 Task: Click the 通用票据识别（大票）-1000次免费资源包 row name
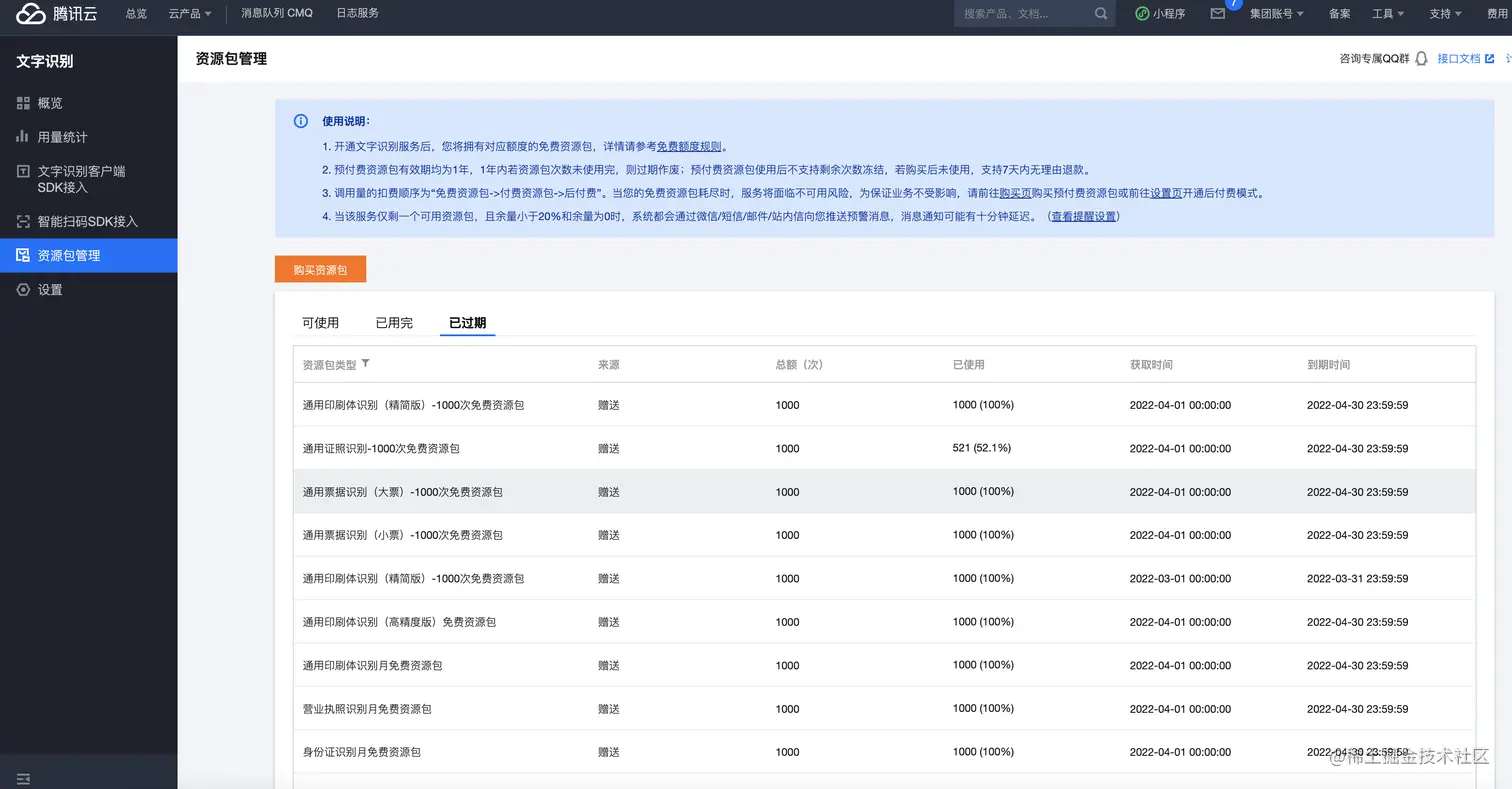pos(402,492)
